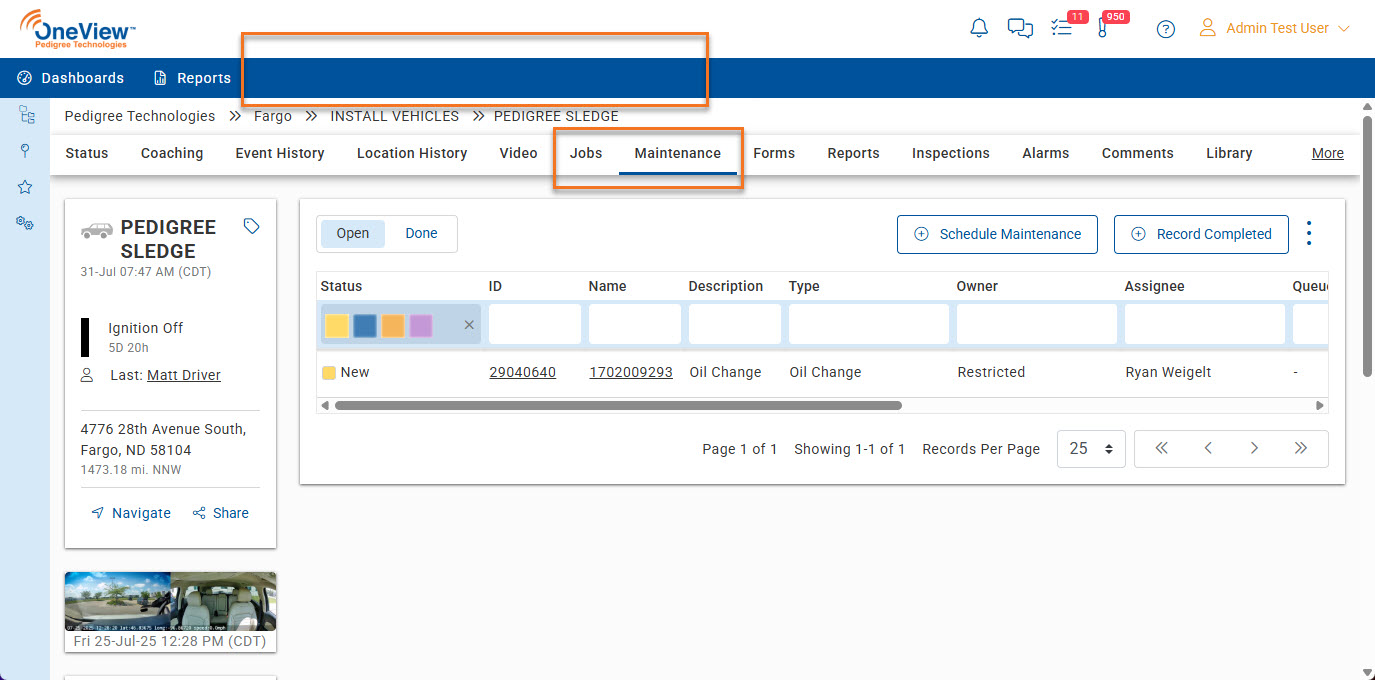
Task: Expand the Admin Test User dropdown arrow
Action: (1344, 29)
